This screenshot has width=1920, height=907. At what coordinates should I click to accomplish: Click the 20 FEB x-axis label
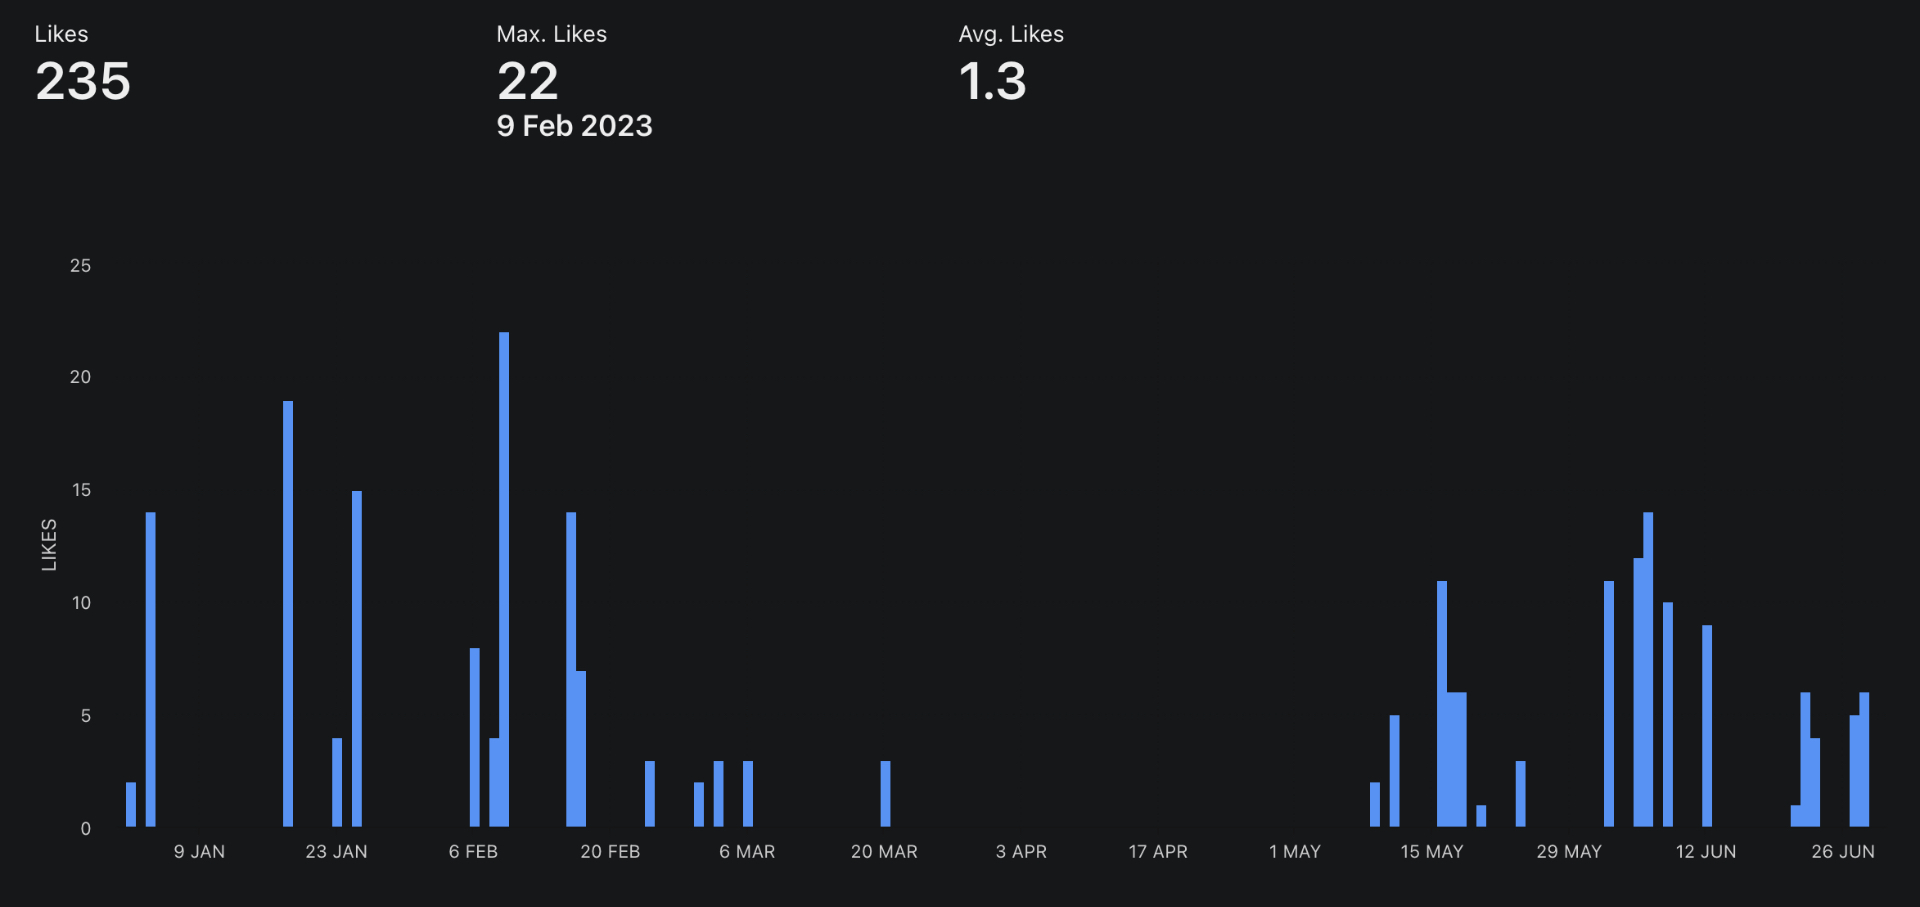pyautogui.click(x=610, y=852)
